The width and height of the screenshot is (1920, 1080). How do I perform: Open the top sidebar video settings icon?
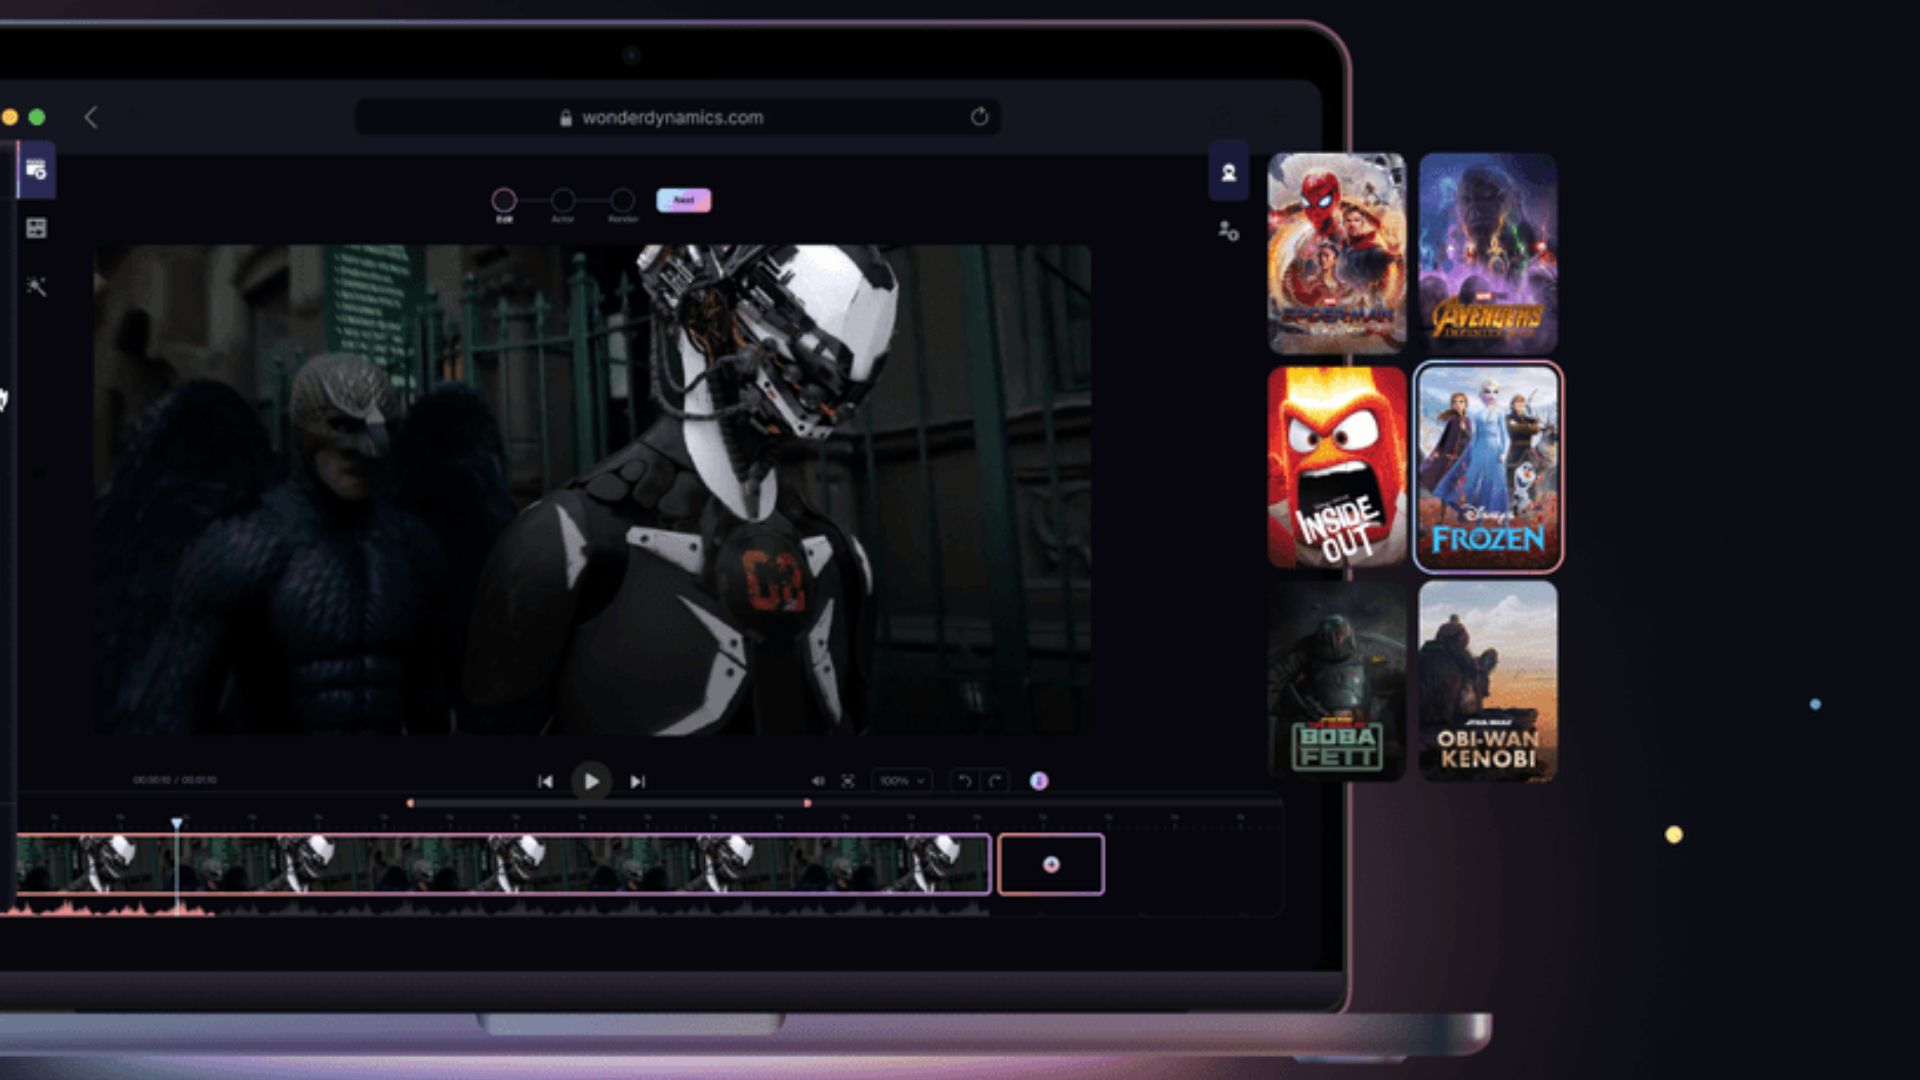[36, 169]
